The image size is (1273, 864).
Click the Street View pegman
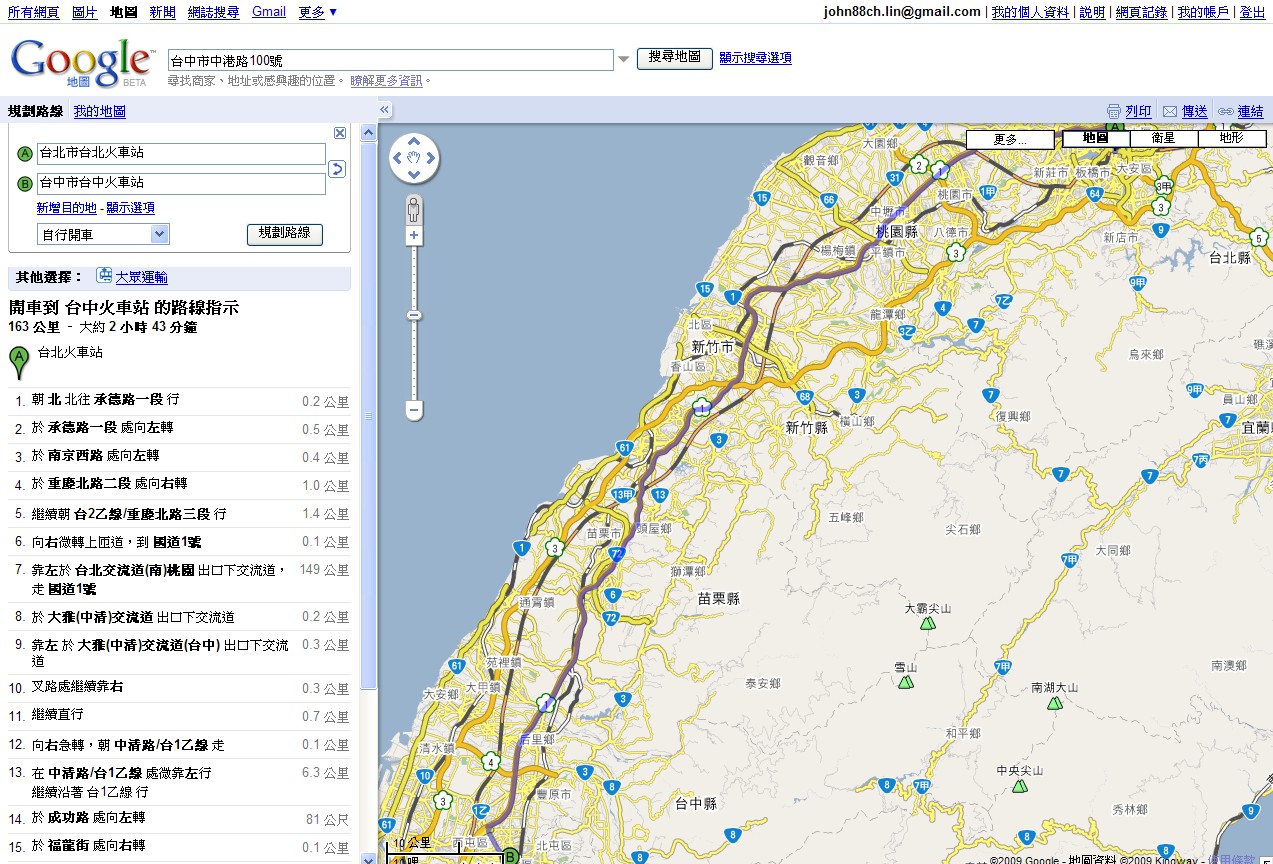[413, 210]
